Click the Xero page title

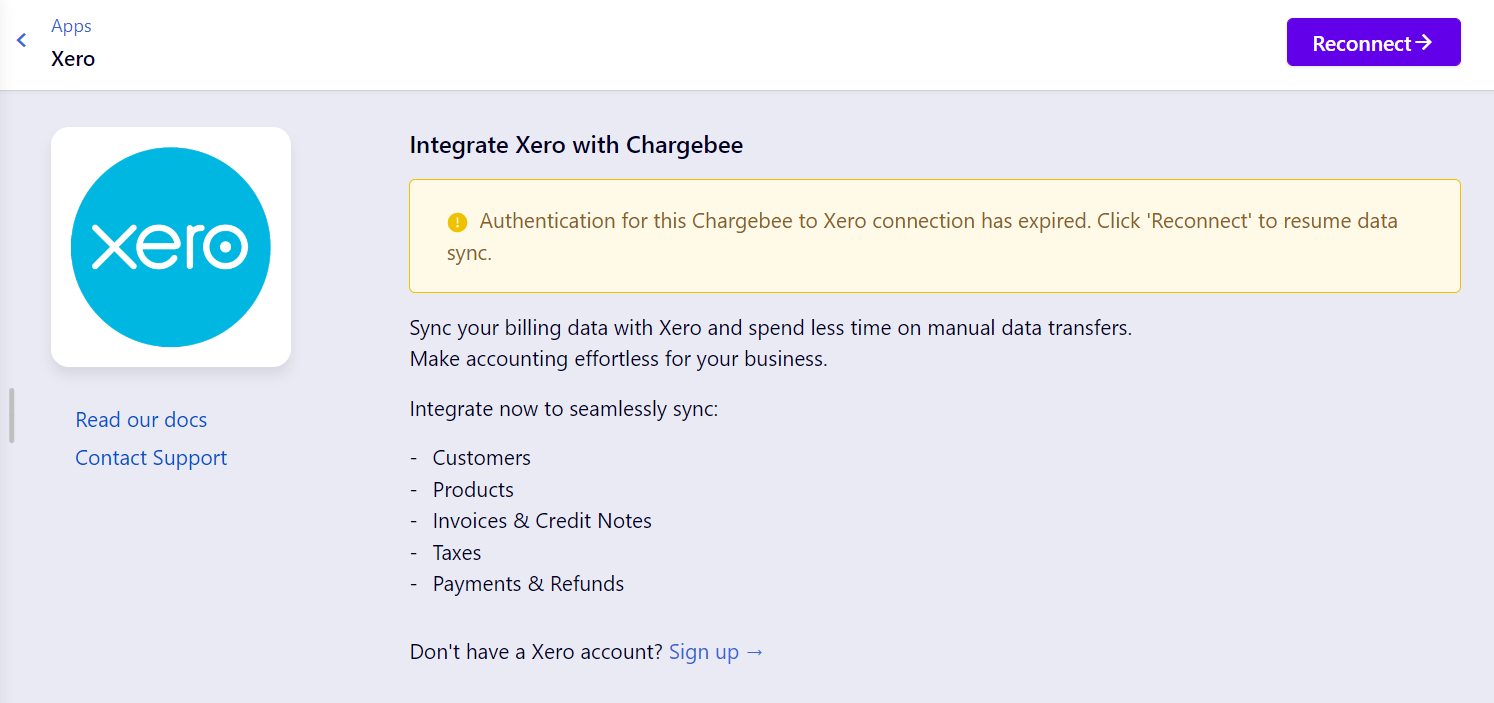(73, 59)
